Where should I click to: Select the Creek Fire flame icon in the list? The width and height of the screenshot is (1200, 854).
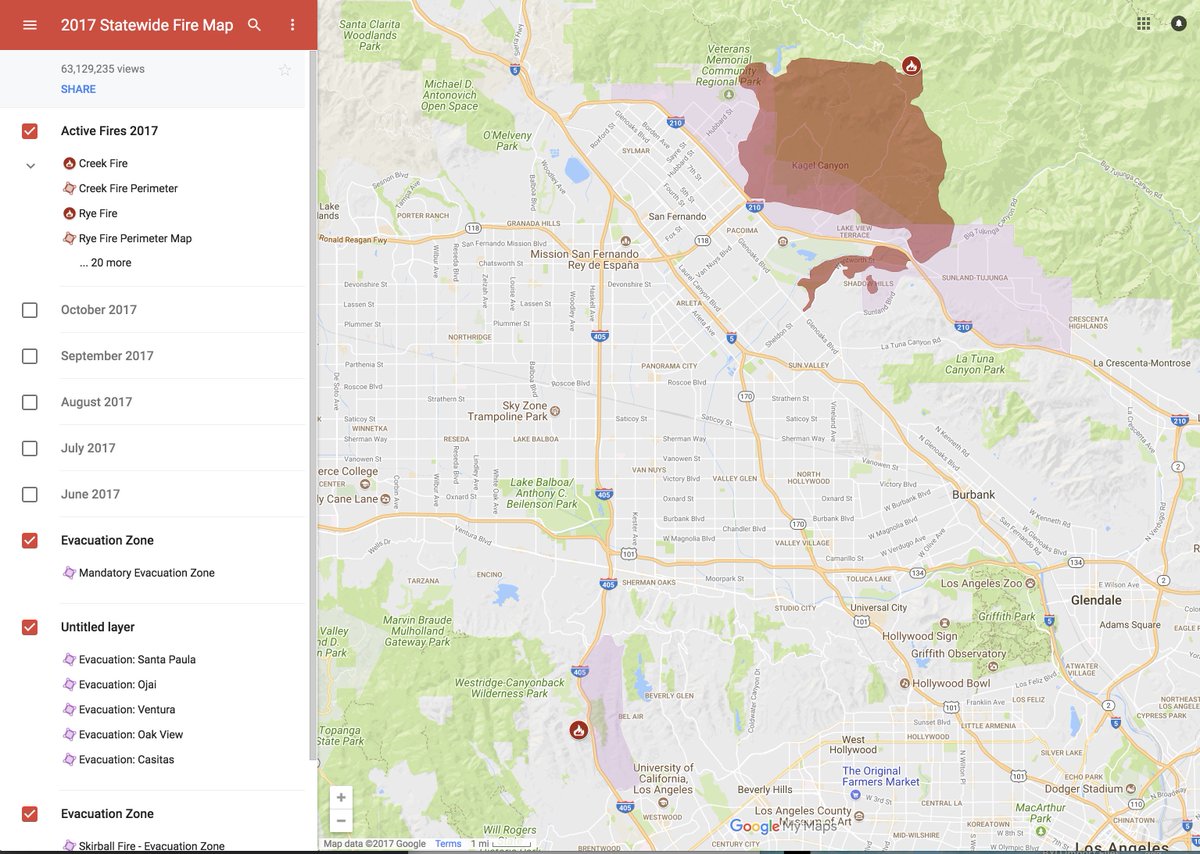click(x=69, y=163)
